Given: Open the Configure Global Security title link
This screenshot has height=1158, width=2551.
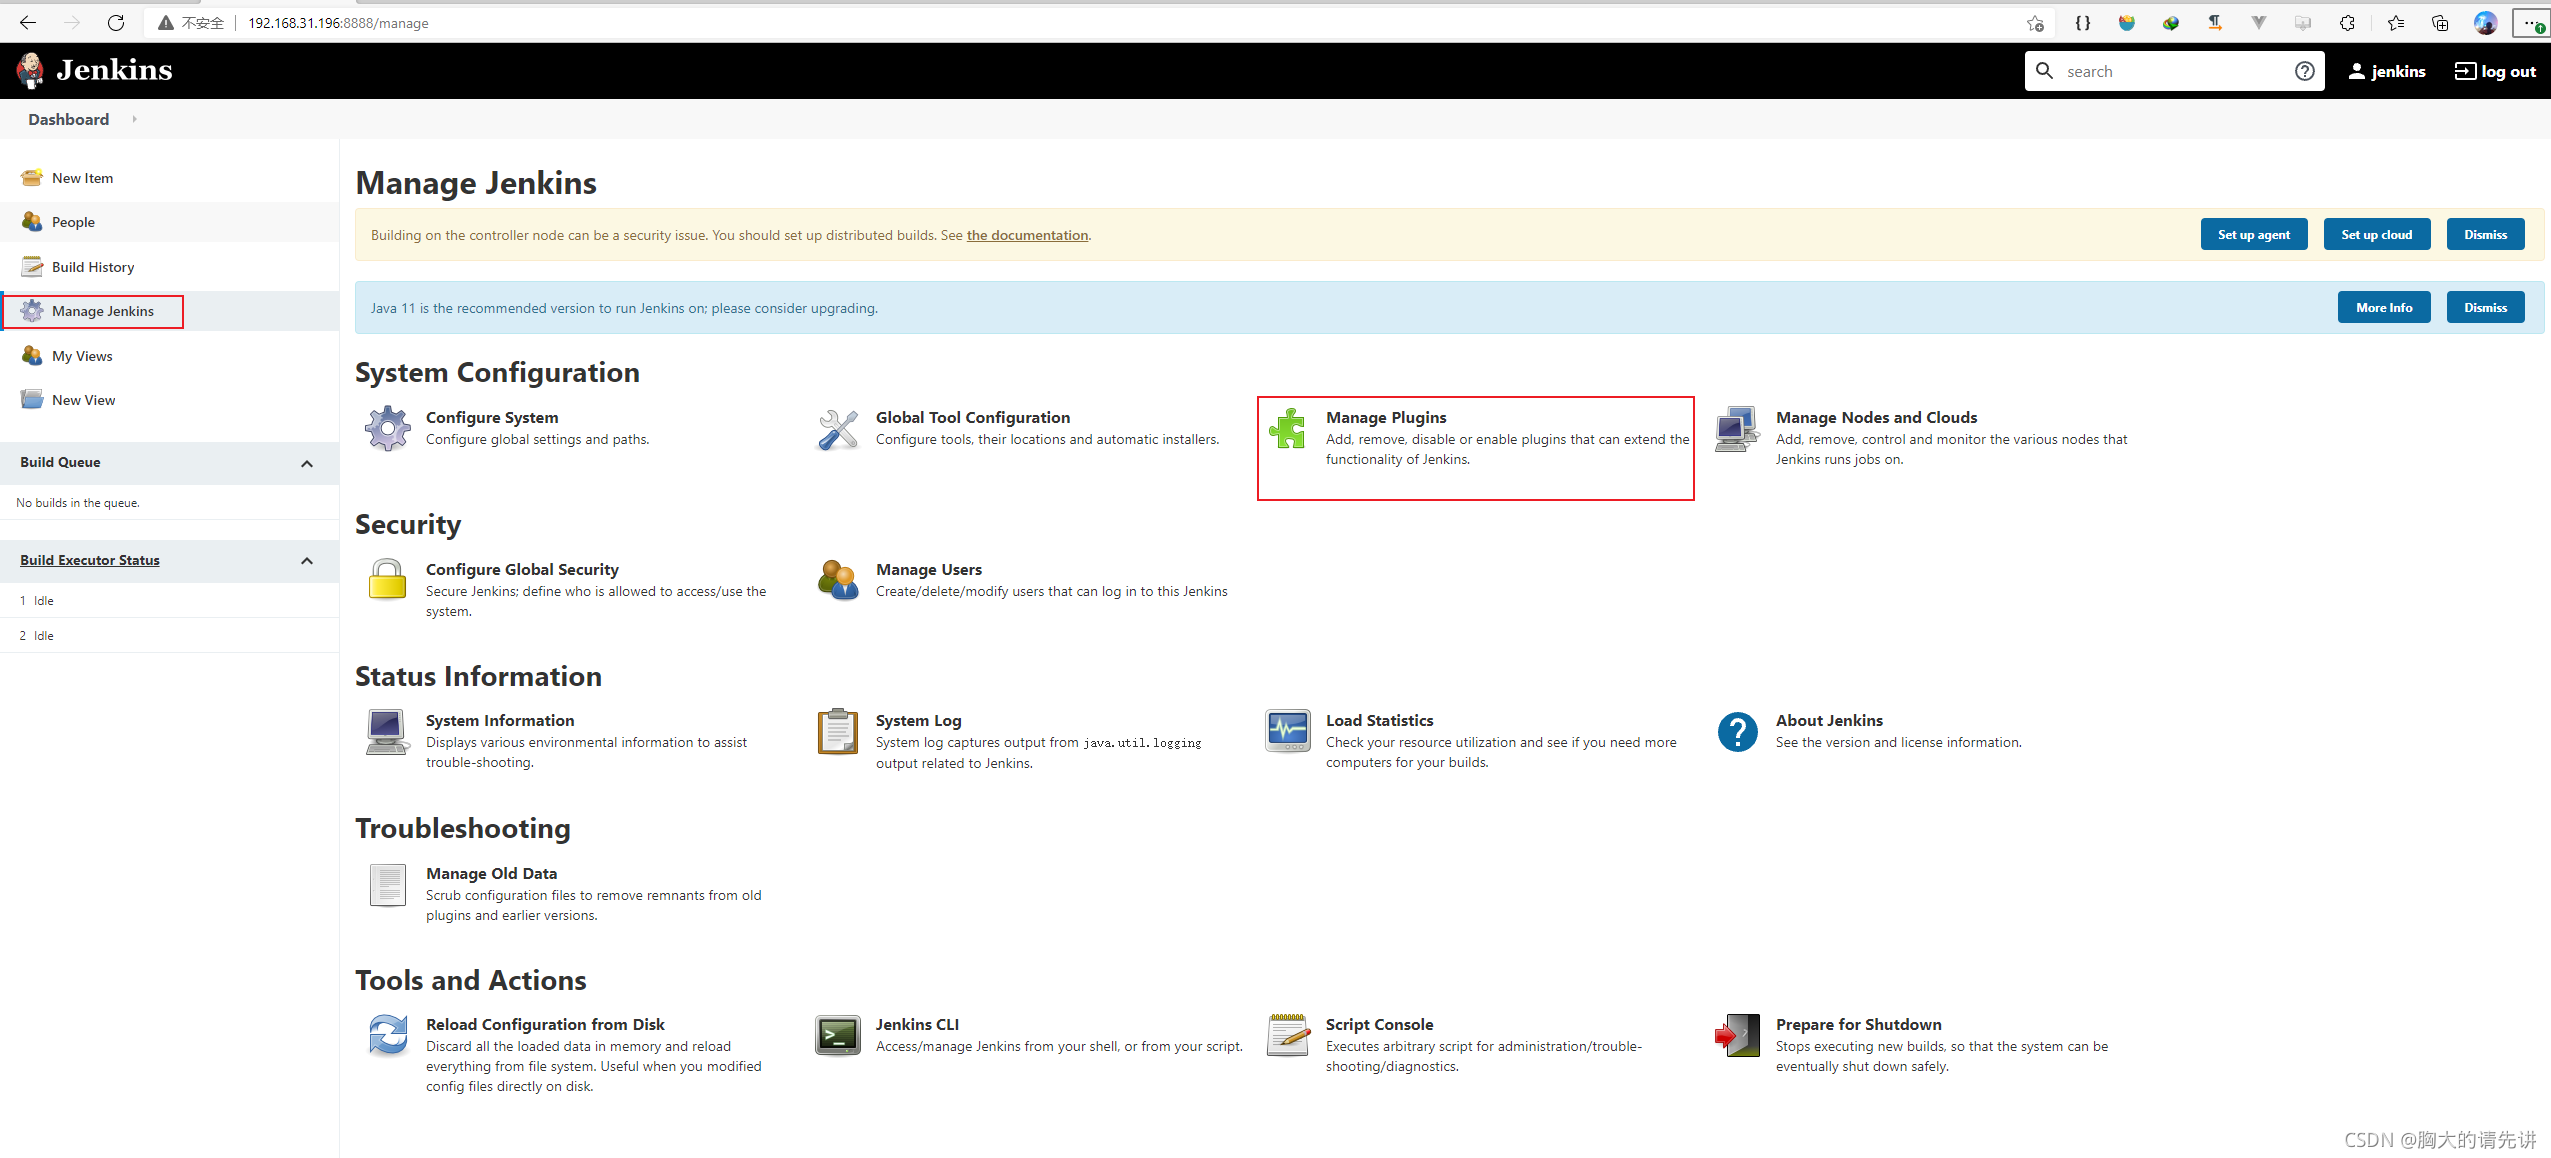Looking at the screenshot, I should point(522,569).
